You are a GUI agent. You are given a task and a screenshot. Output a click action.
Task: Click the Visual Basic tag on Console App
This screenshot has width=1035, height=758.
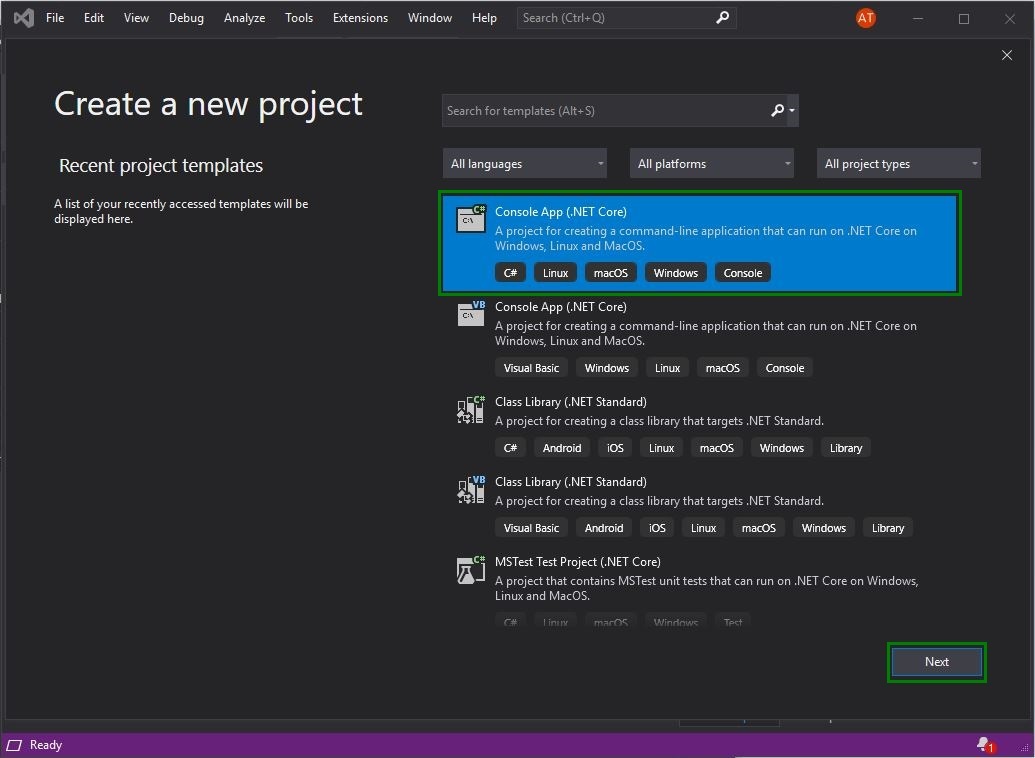pyautogui.click(x=531, y=368)
